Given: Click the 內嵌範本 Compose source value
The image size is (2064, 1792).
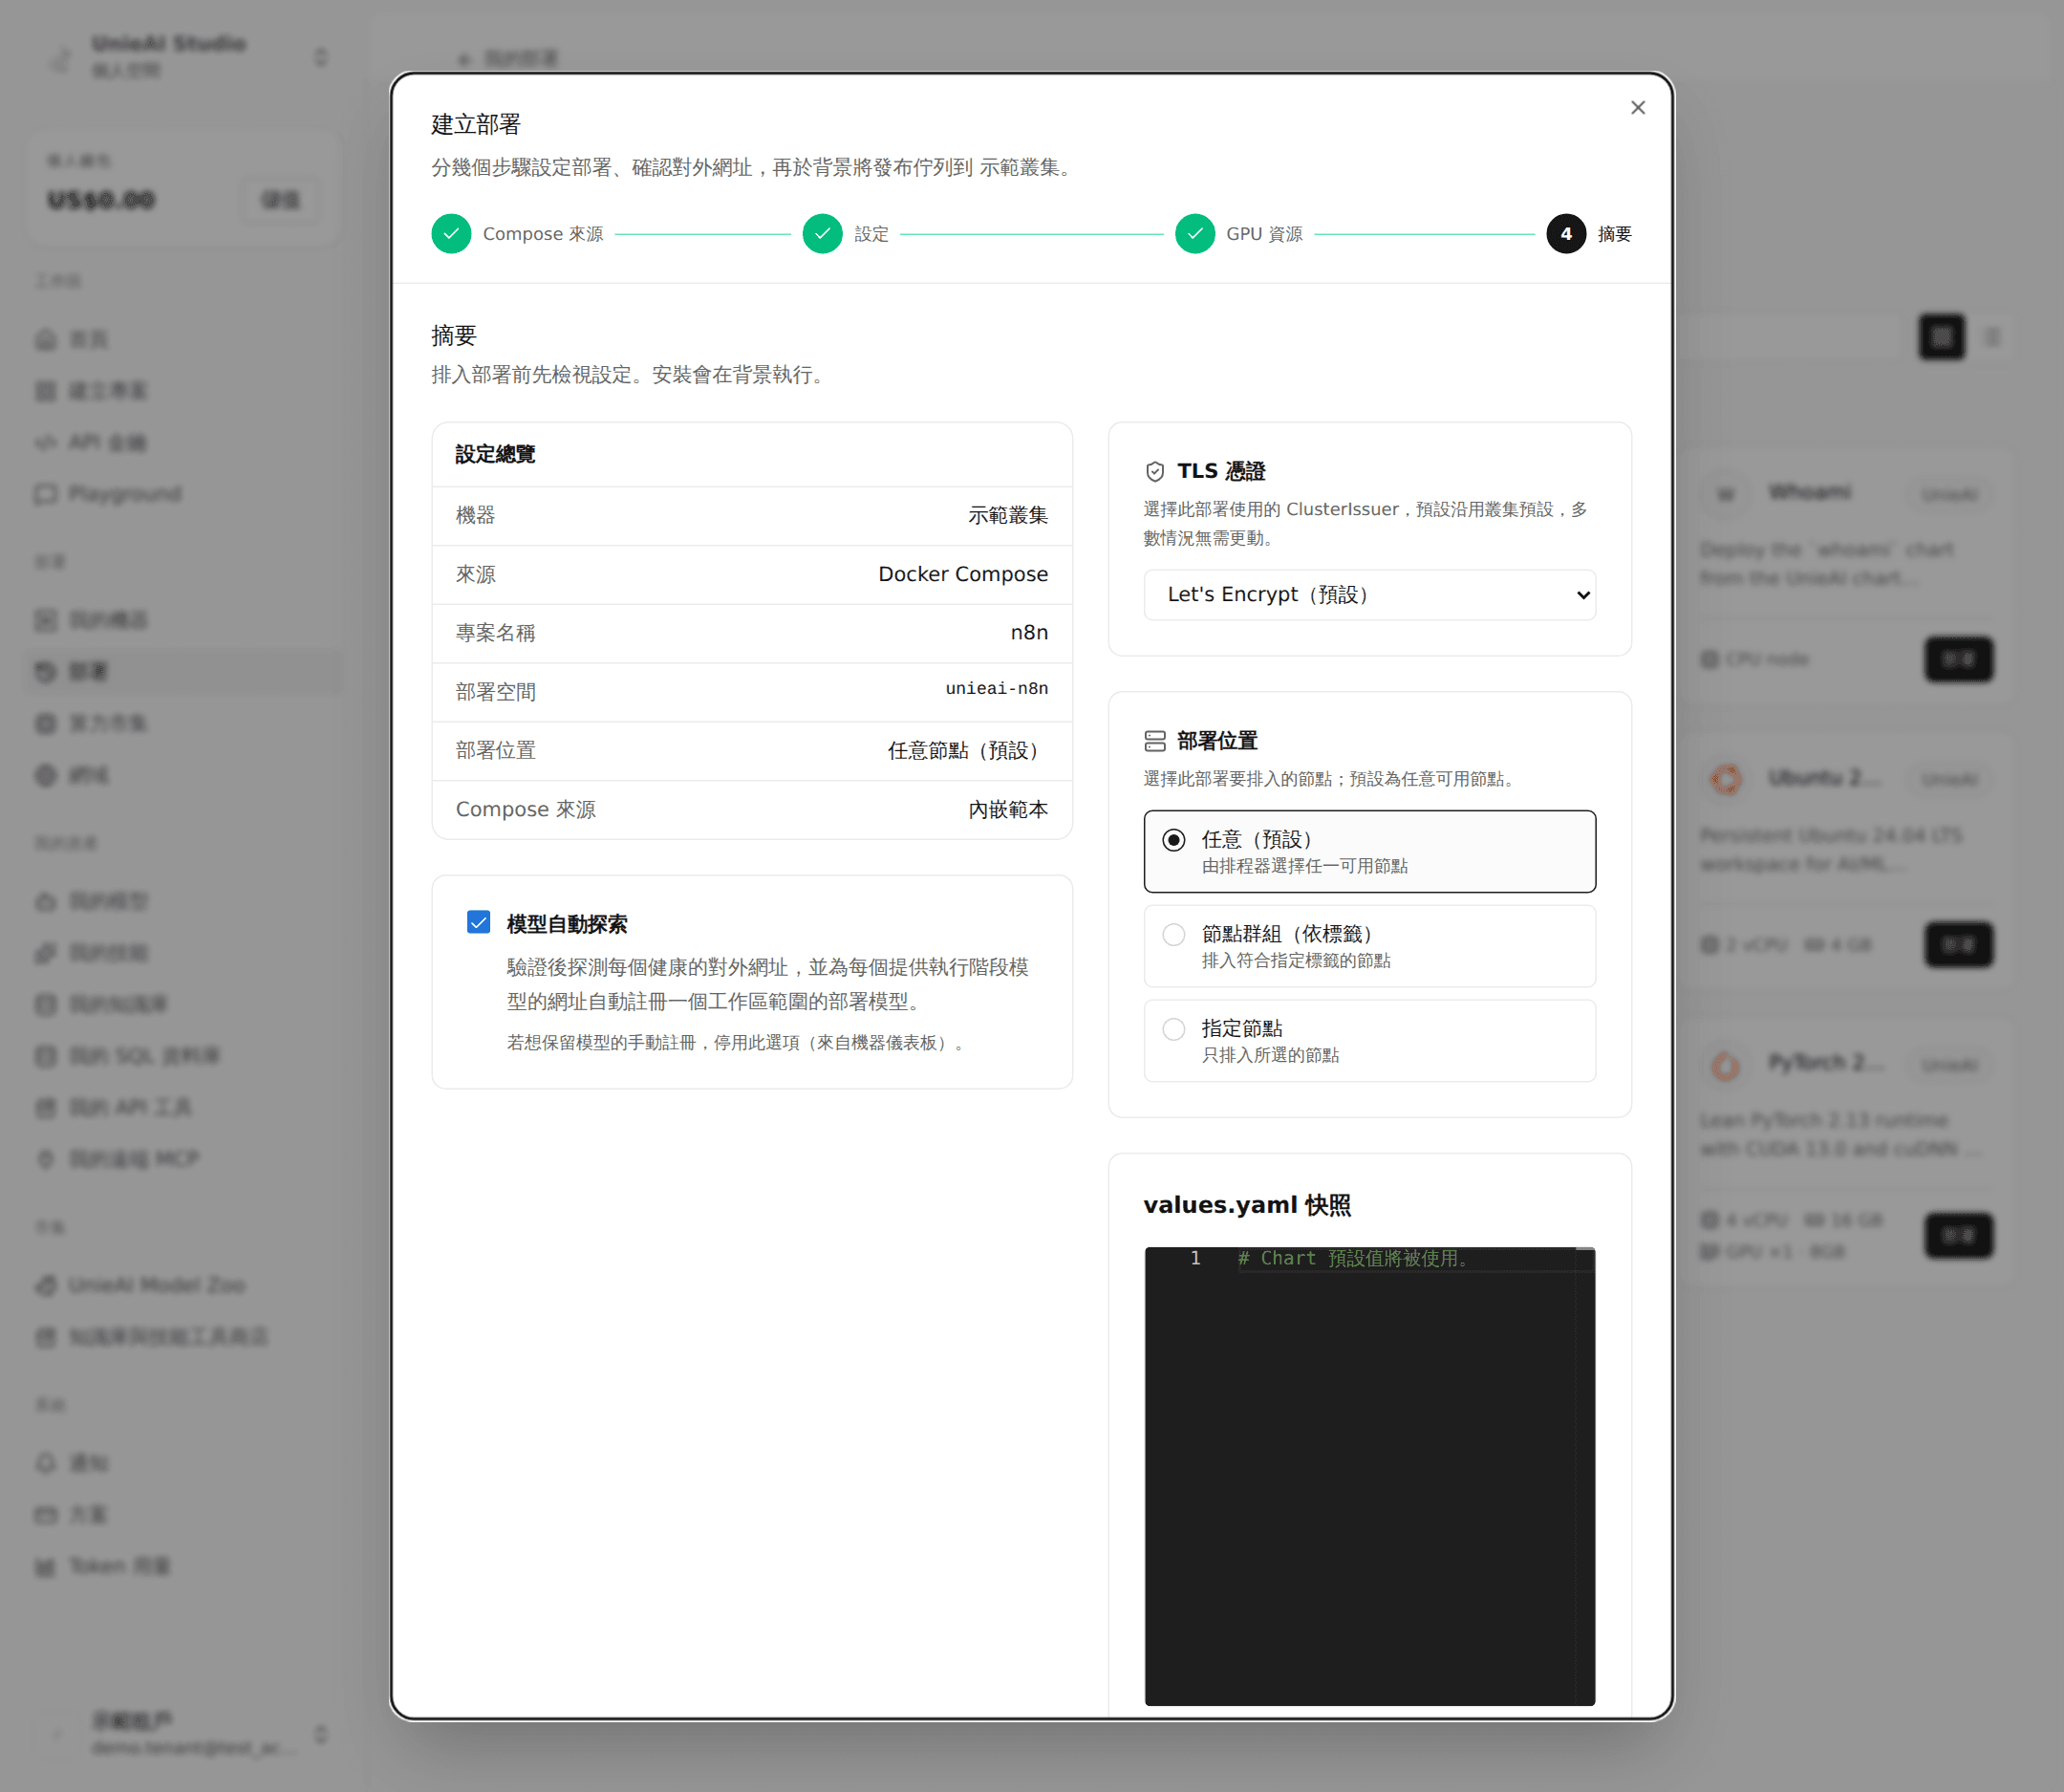Looking at the screenshot, I should click(1007, 810).
